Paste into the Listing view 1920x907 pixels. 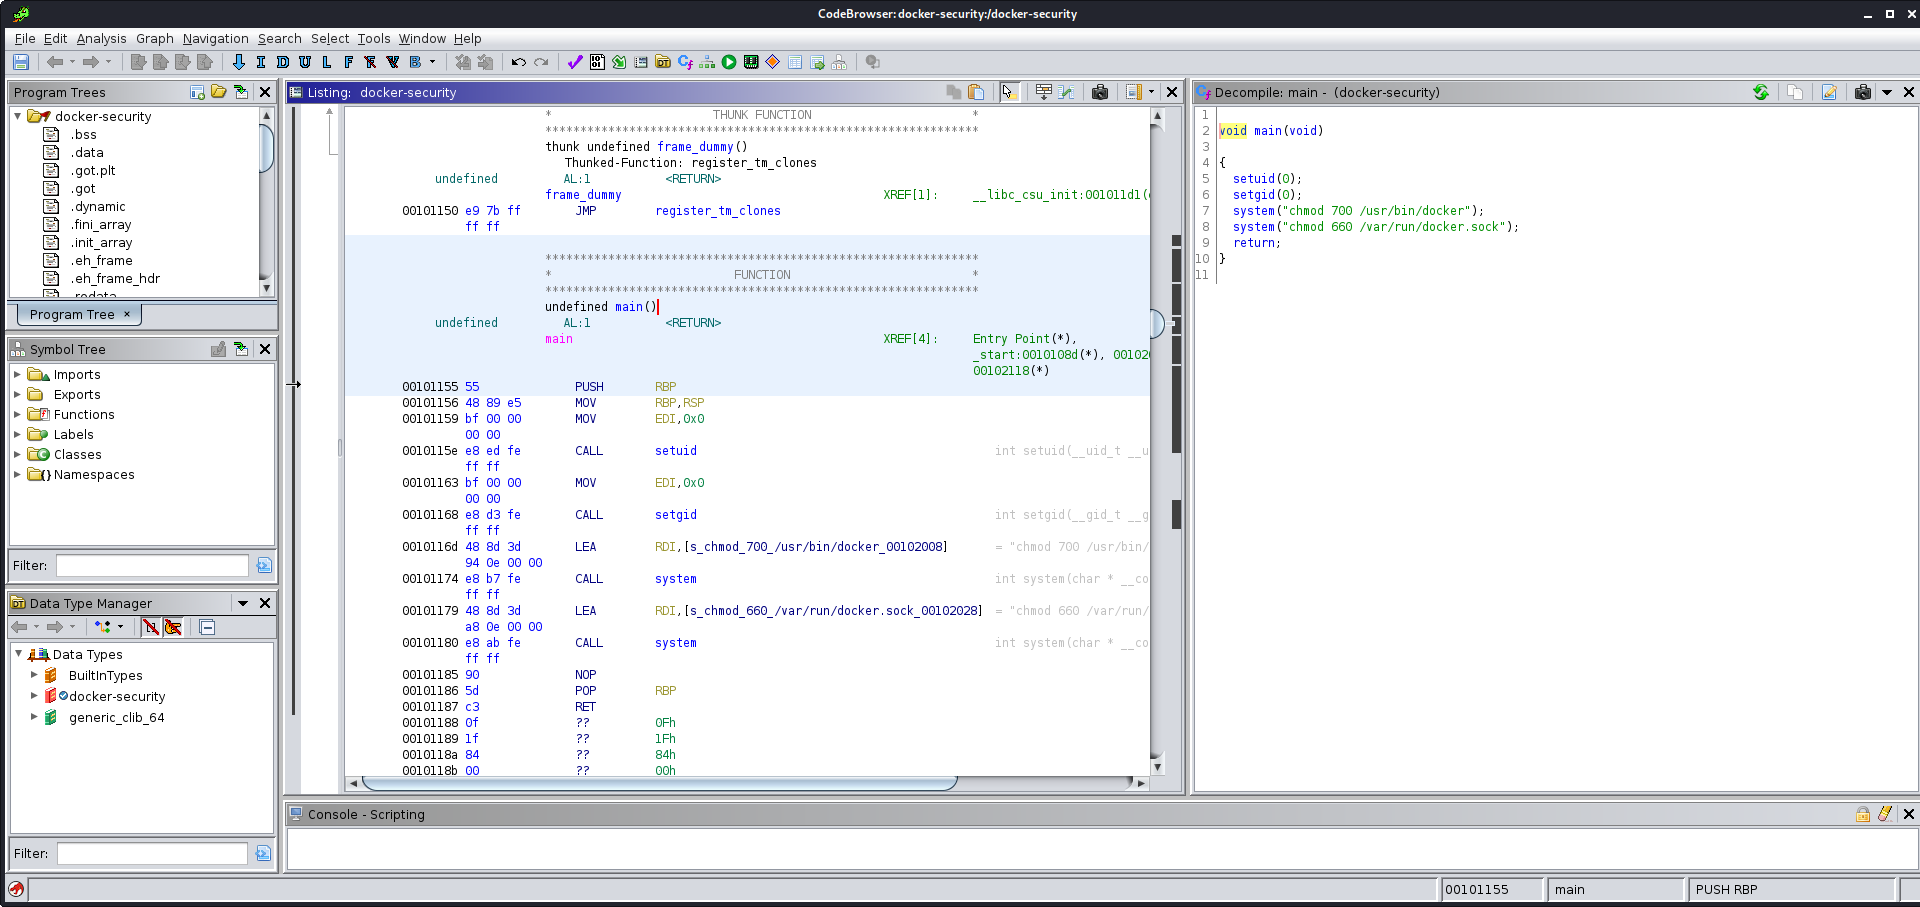[977, 92]
